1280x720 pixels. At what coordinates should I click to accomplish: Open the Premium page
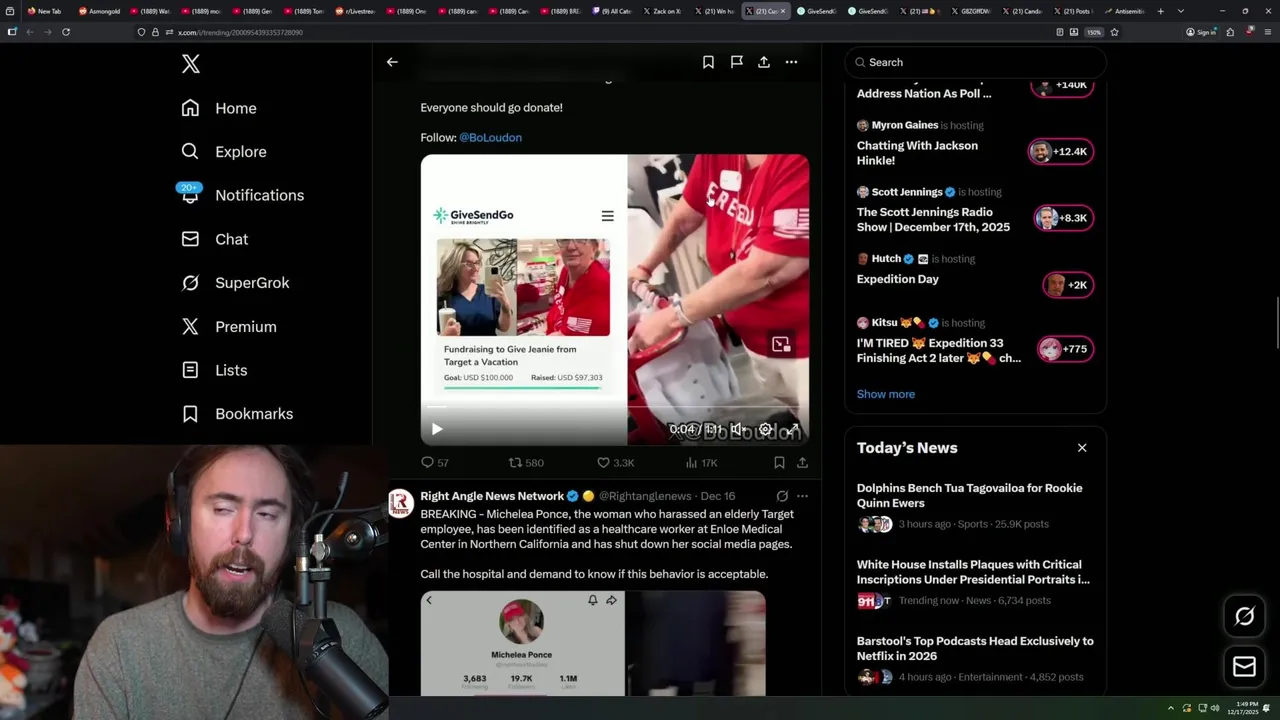229,327
